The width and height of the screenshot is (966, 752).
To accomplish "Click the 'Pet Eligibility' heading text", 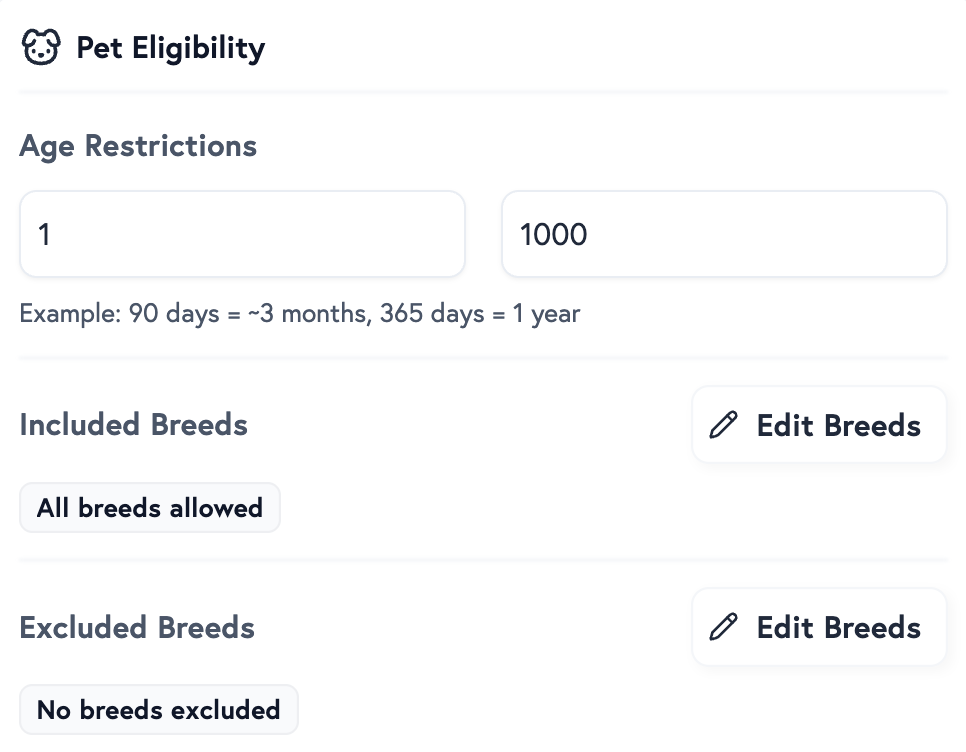I will point(170,48).
